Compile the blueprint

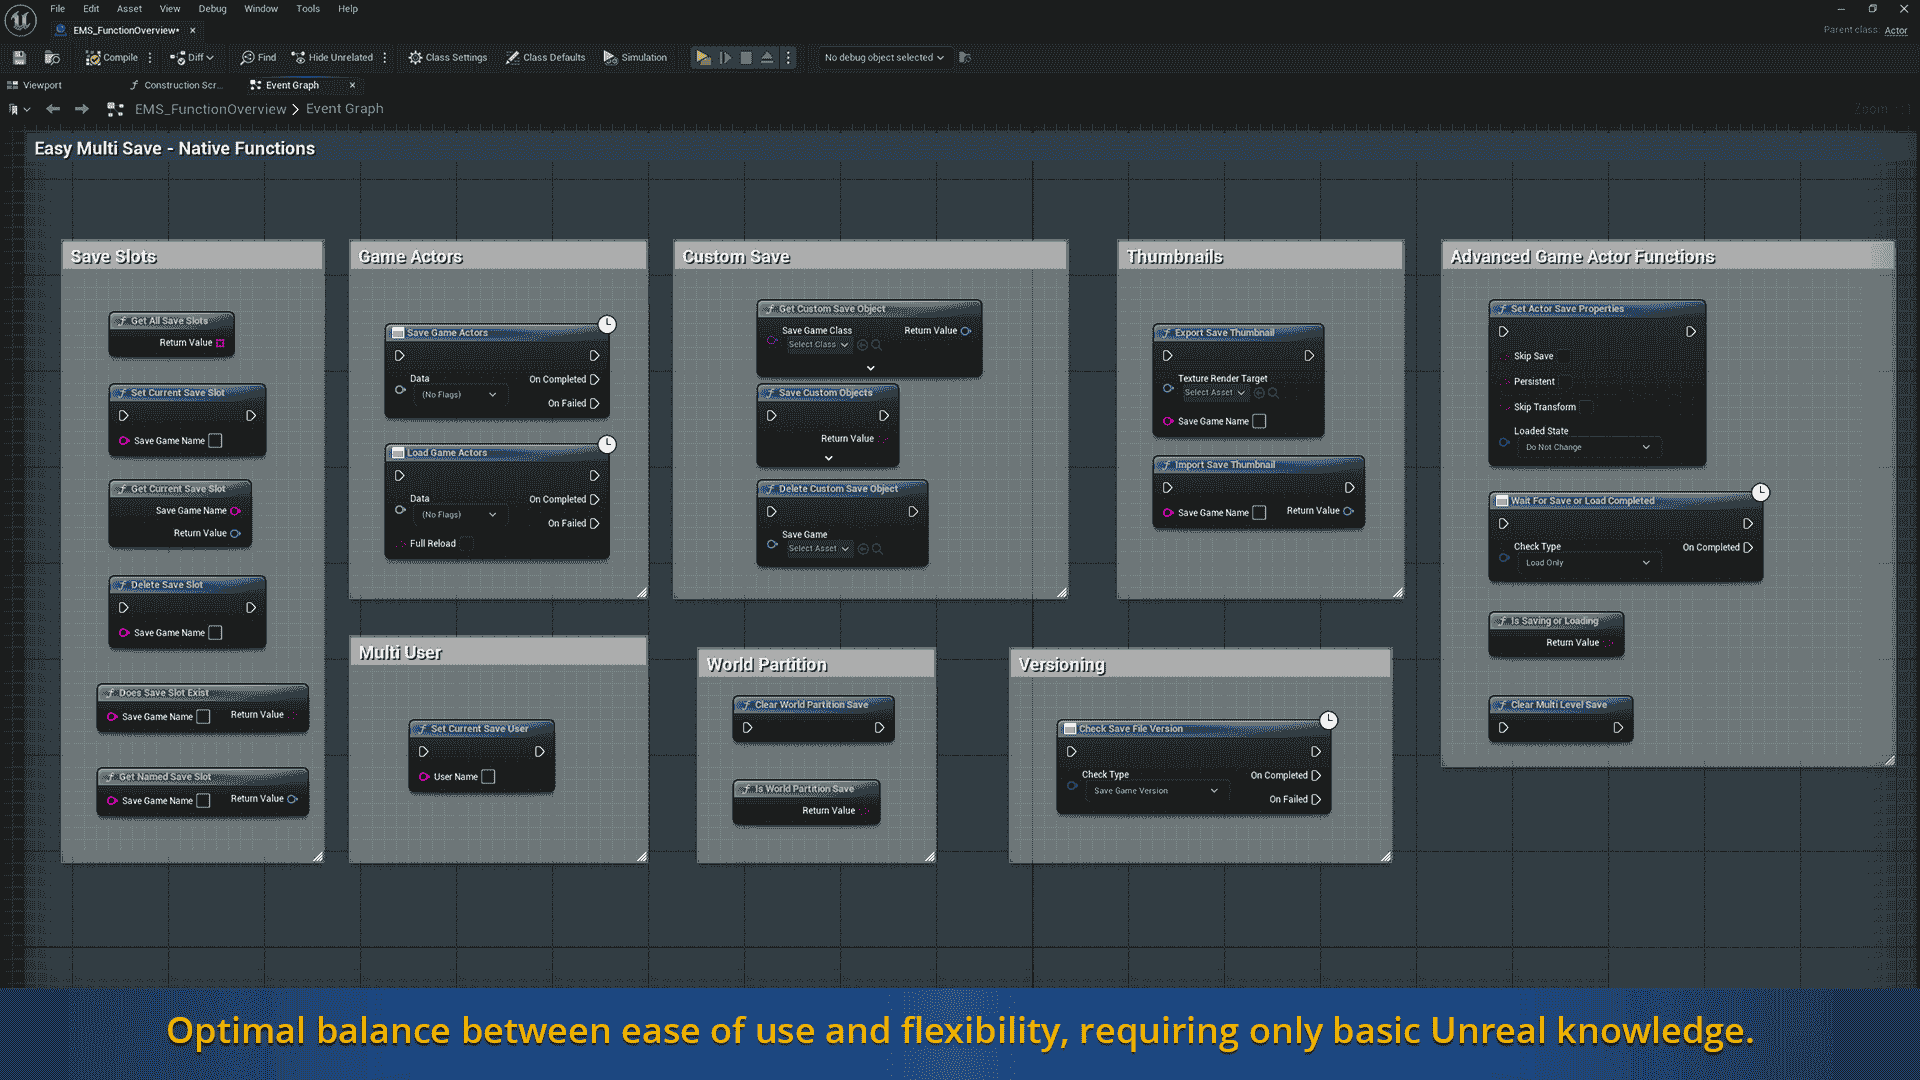[112, 58]
